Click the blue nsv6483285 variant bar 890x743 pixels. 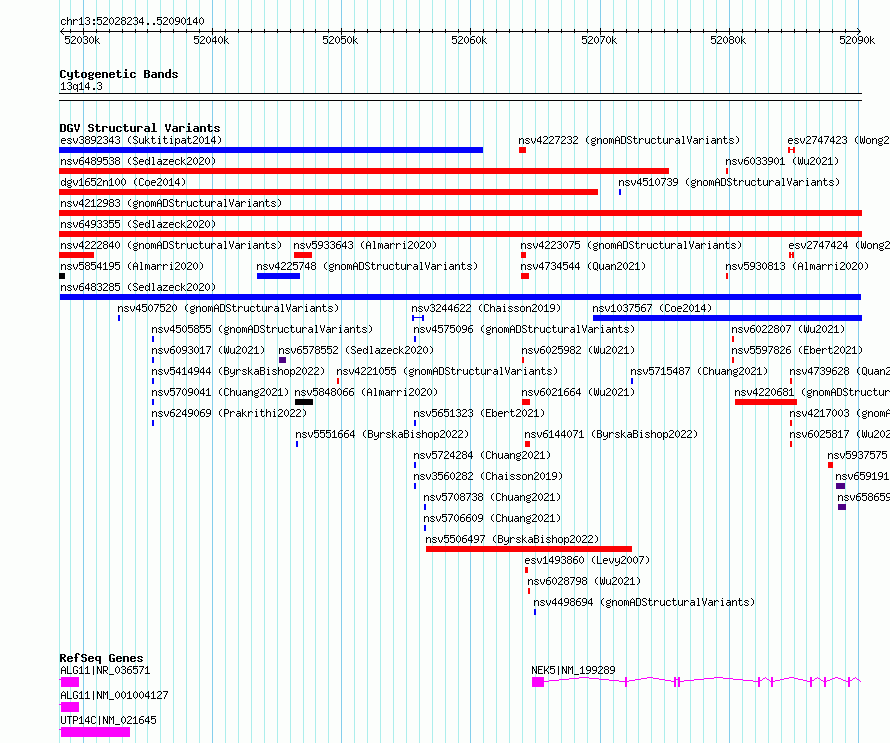(x=460, y=297)
